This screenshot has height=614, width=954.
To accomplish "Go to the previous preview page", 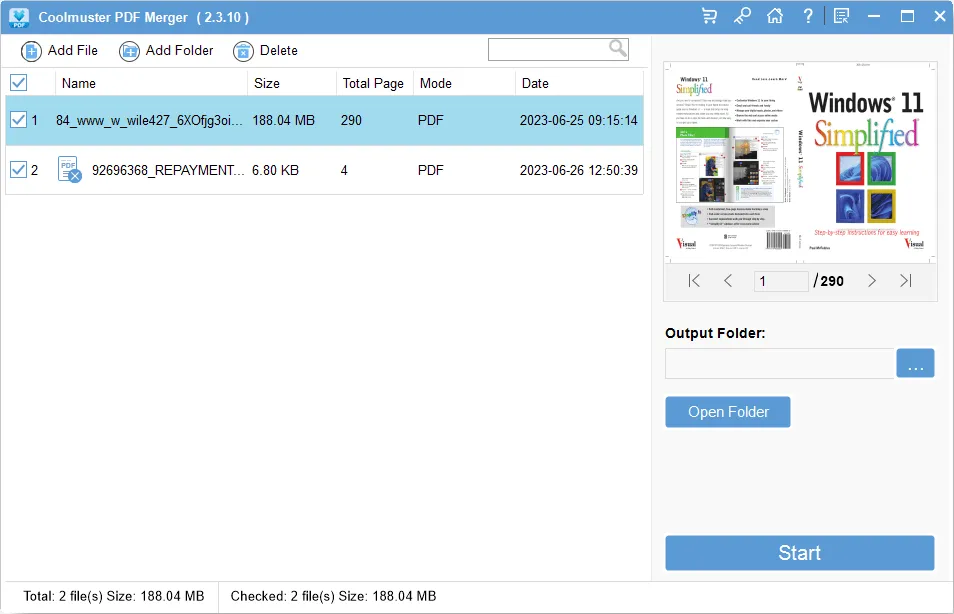I will (728, 281).
